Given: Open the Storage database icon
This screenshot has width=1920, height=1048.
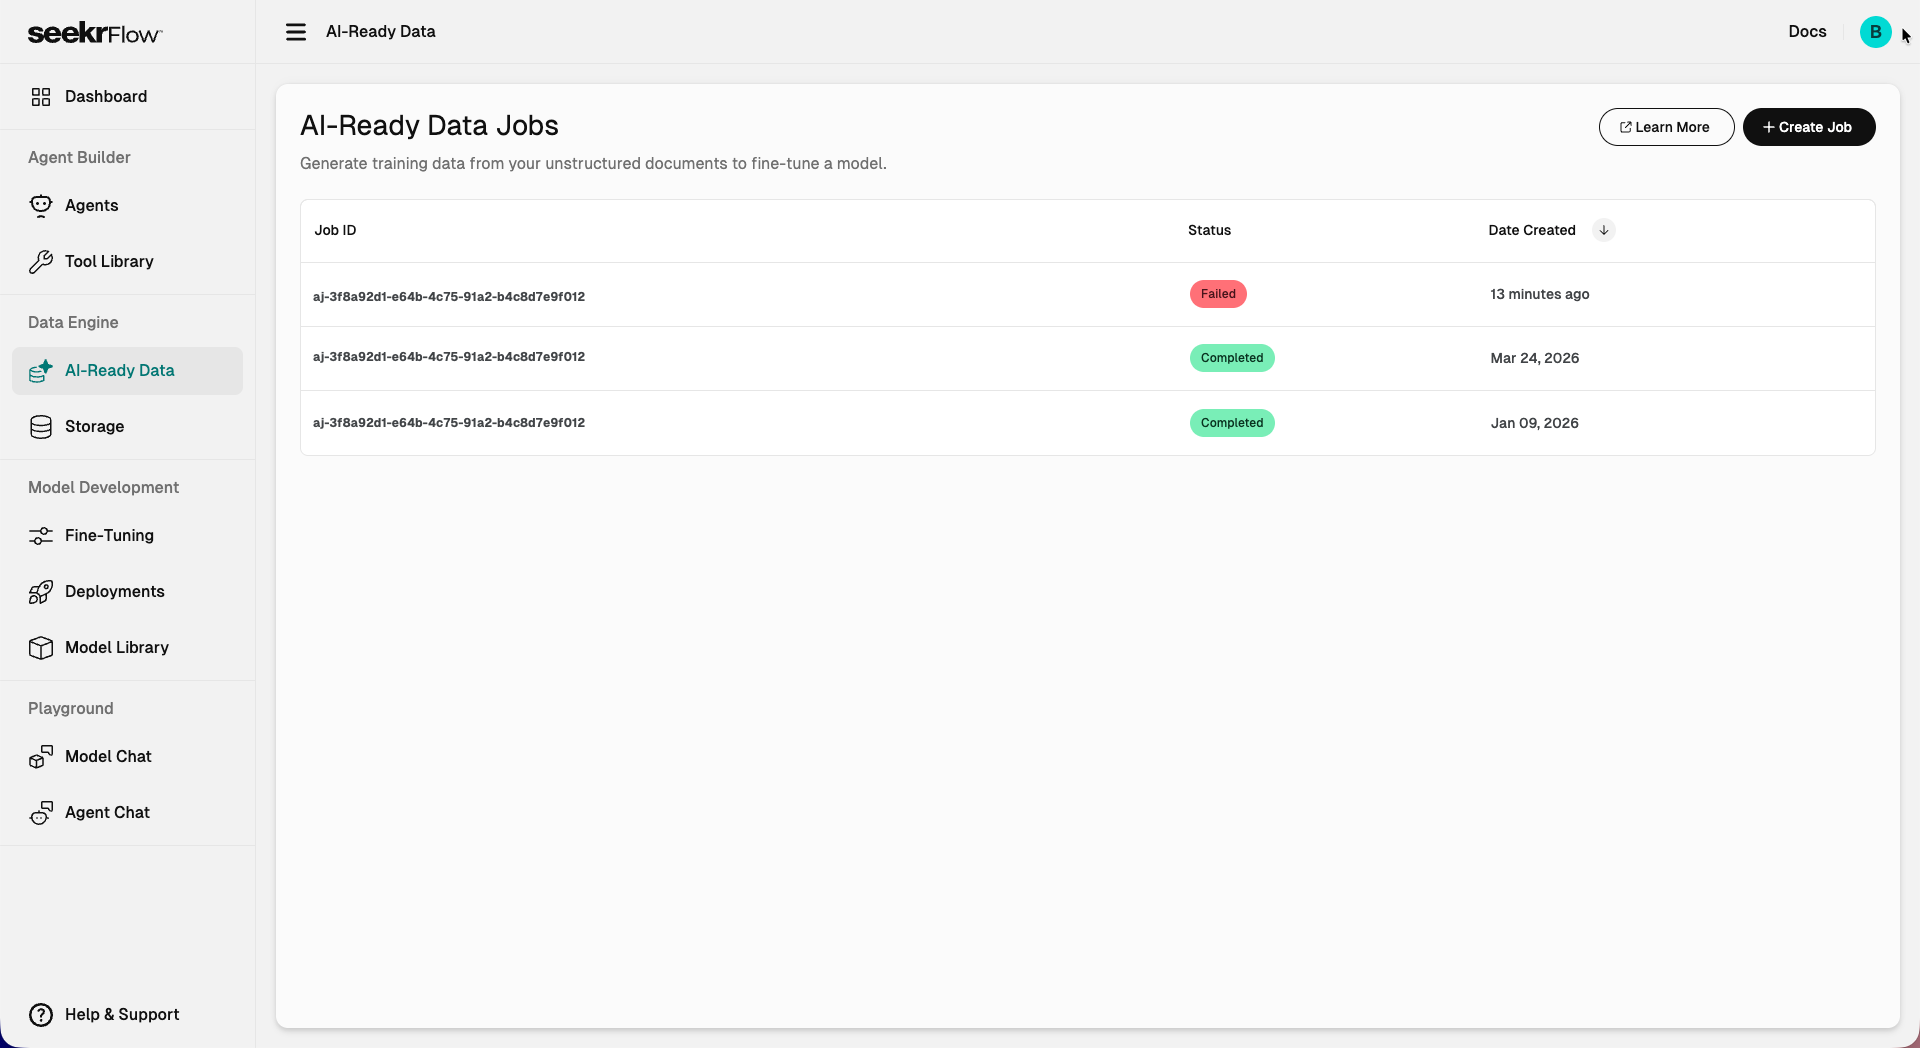Looking at the screenshot, I should click(x=40, y=426).
